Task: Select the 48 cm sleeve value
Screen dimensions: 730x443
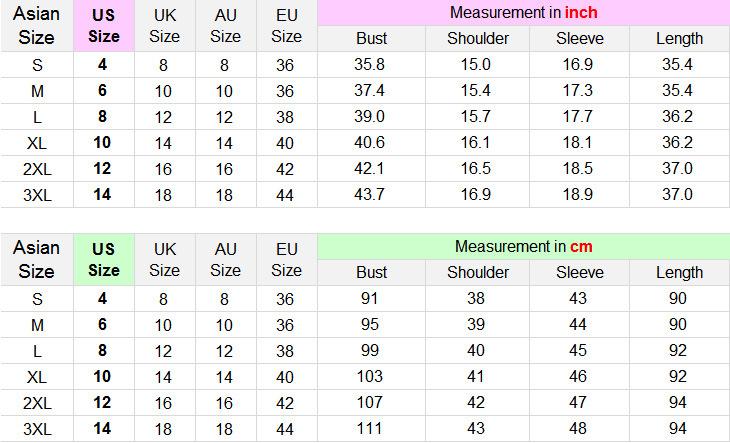Action: (x=580, y=428)
